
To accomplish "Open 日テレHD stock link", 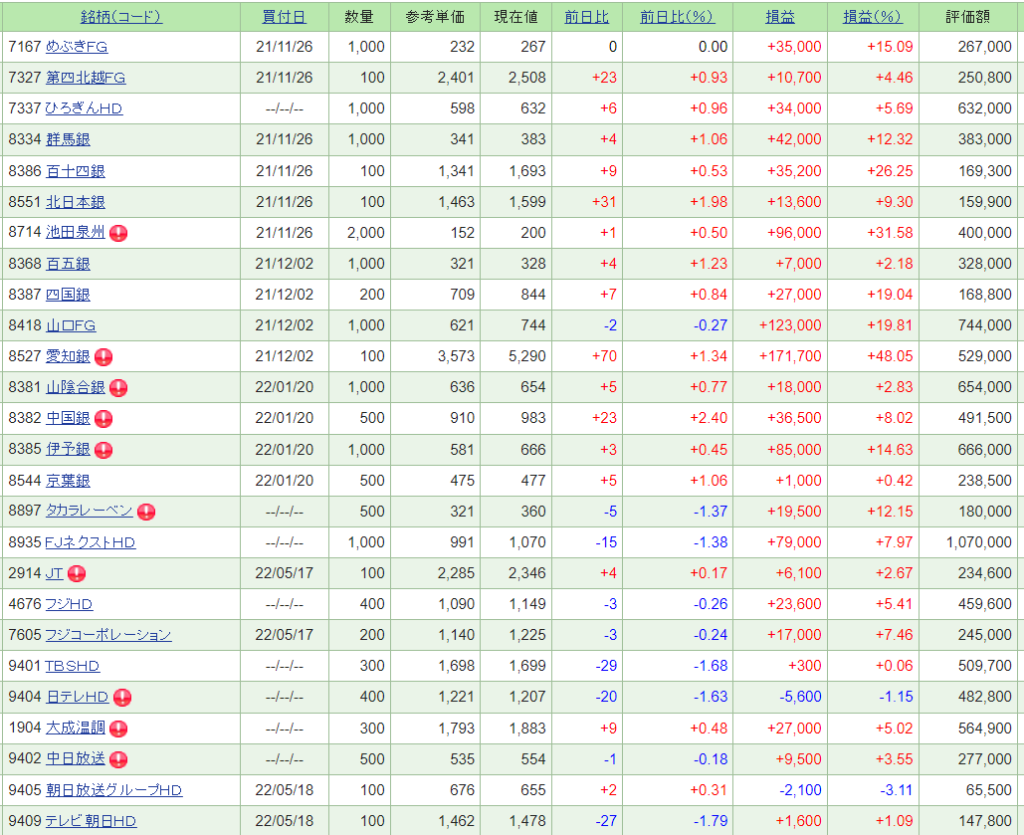I will 77,697.
